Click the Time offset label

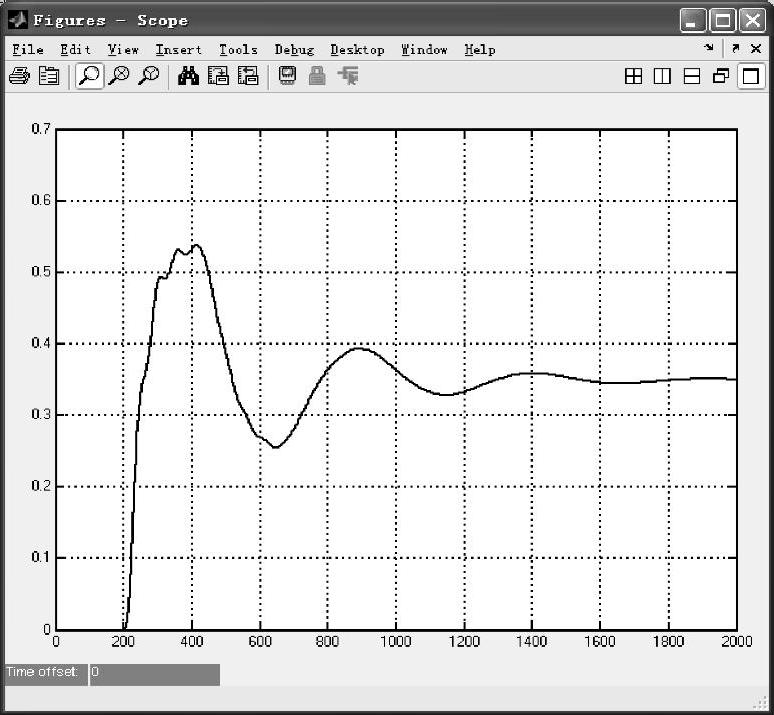tap(42, 672)
